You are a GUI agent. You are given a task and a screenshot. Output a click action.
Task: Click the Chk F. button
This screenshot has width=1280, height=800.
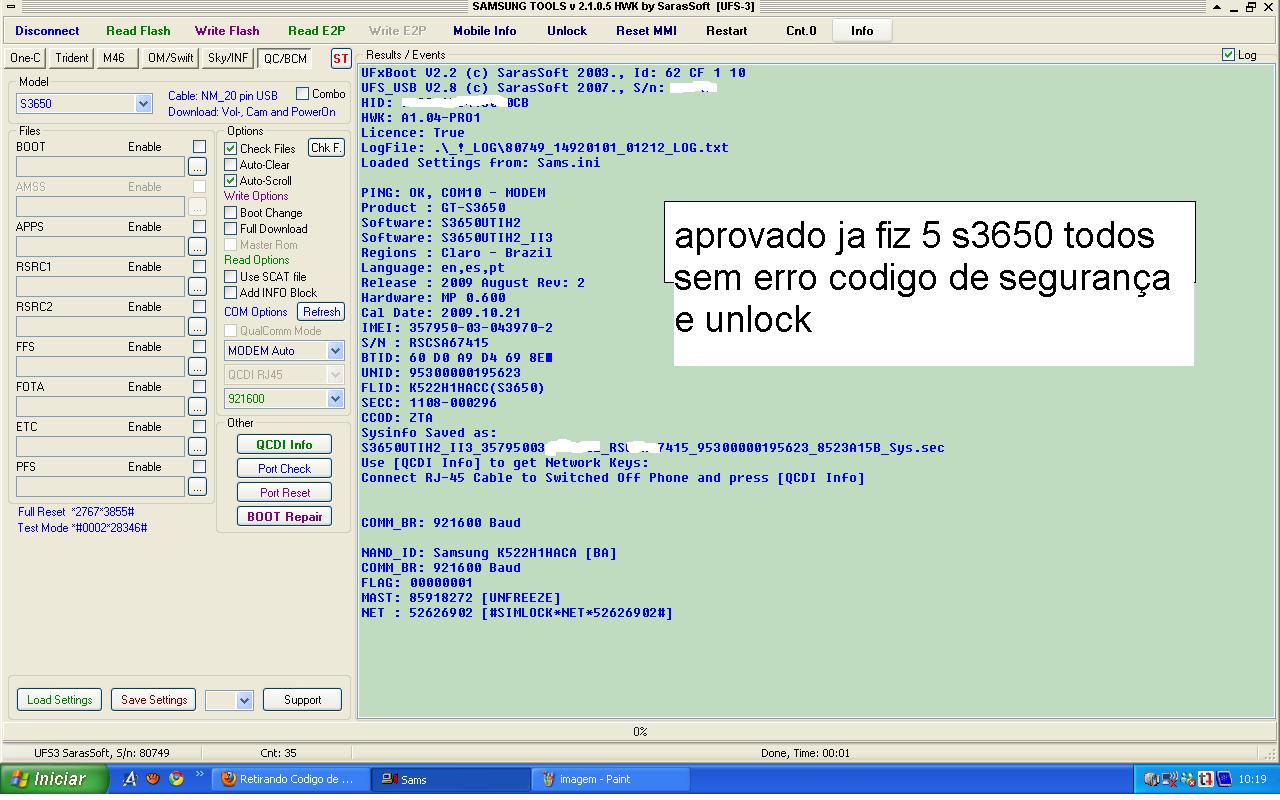pyautogui.click(x=326, y=148)
